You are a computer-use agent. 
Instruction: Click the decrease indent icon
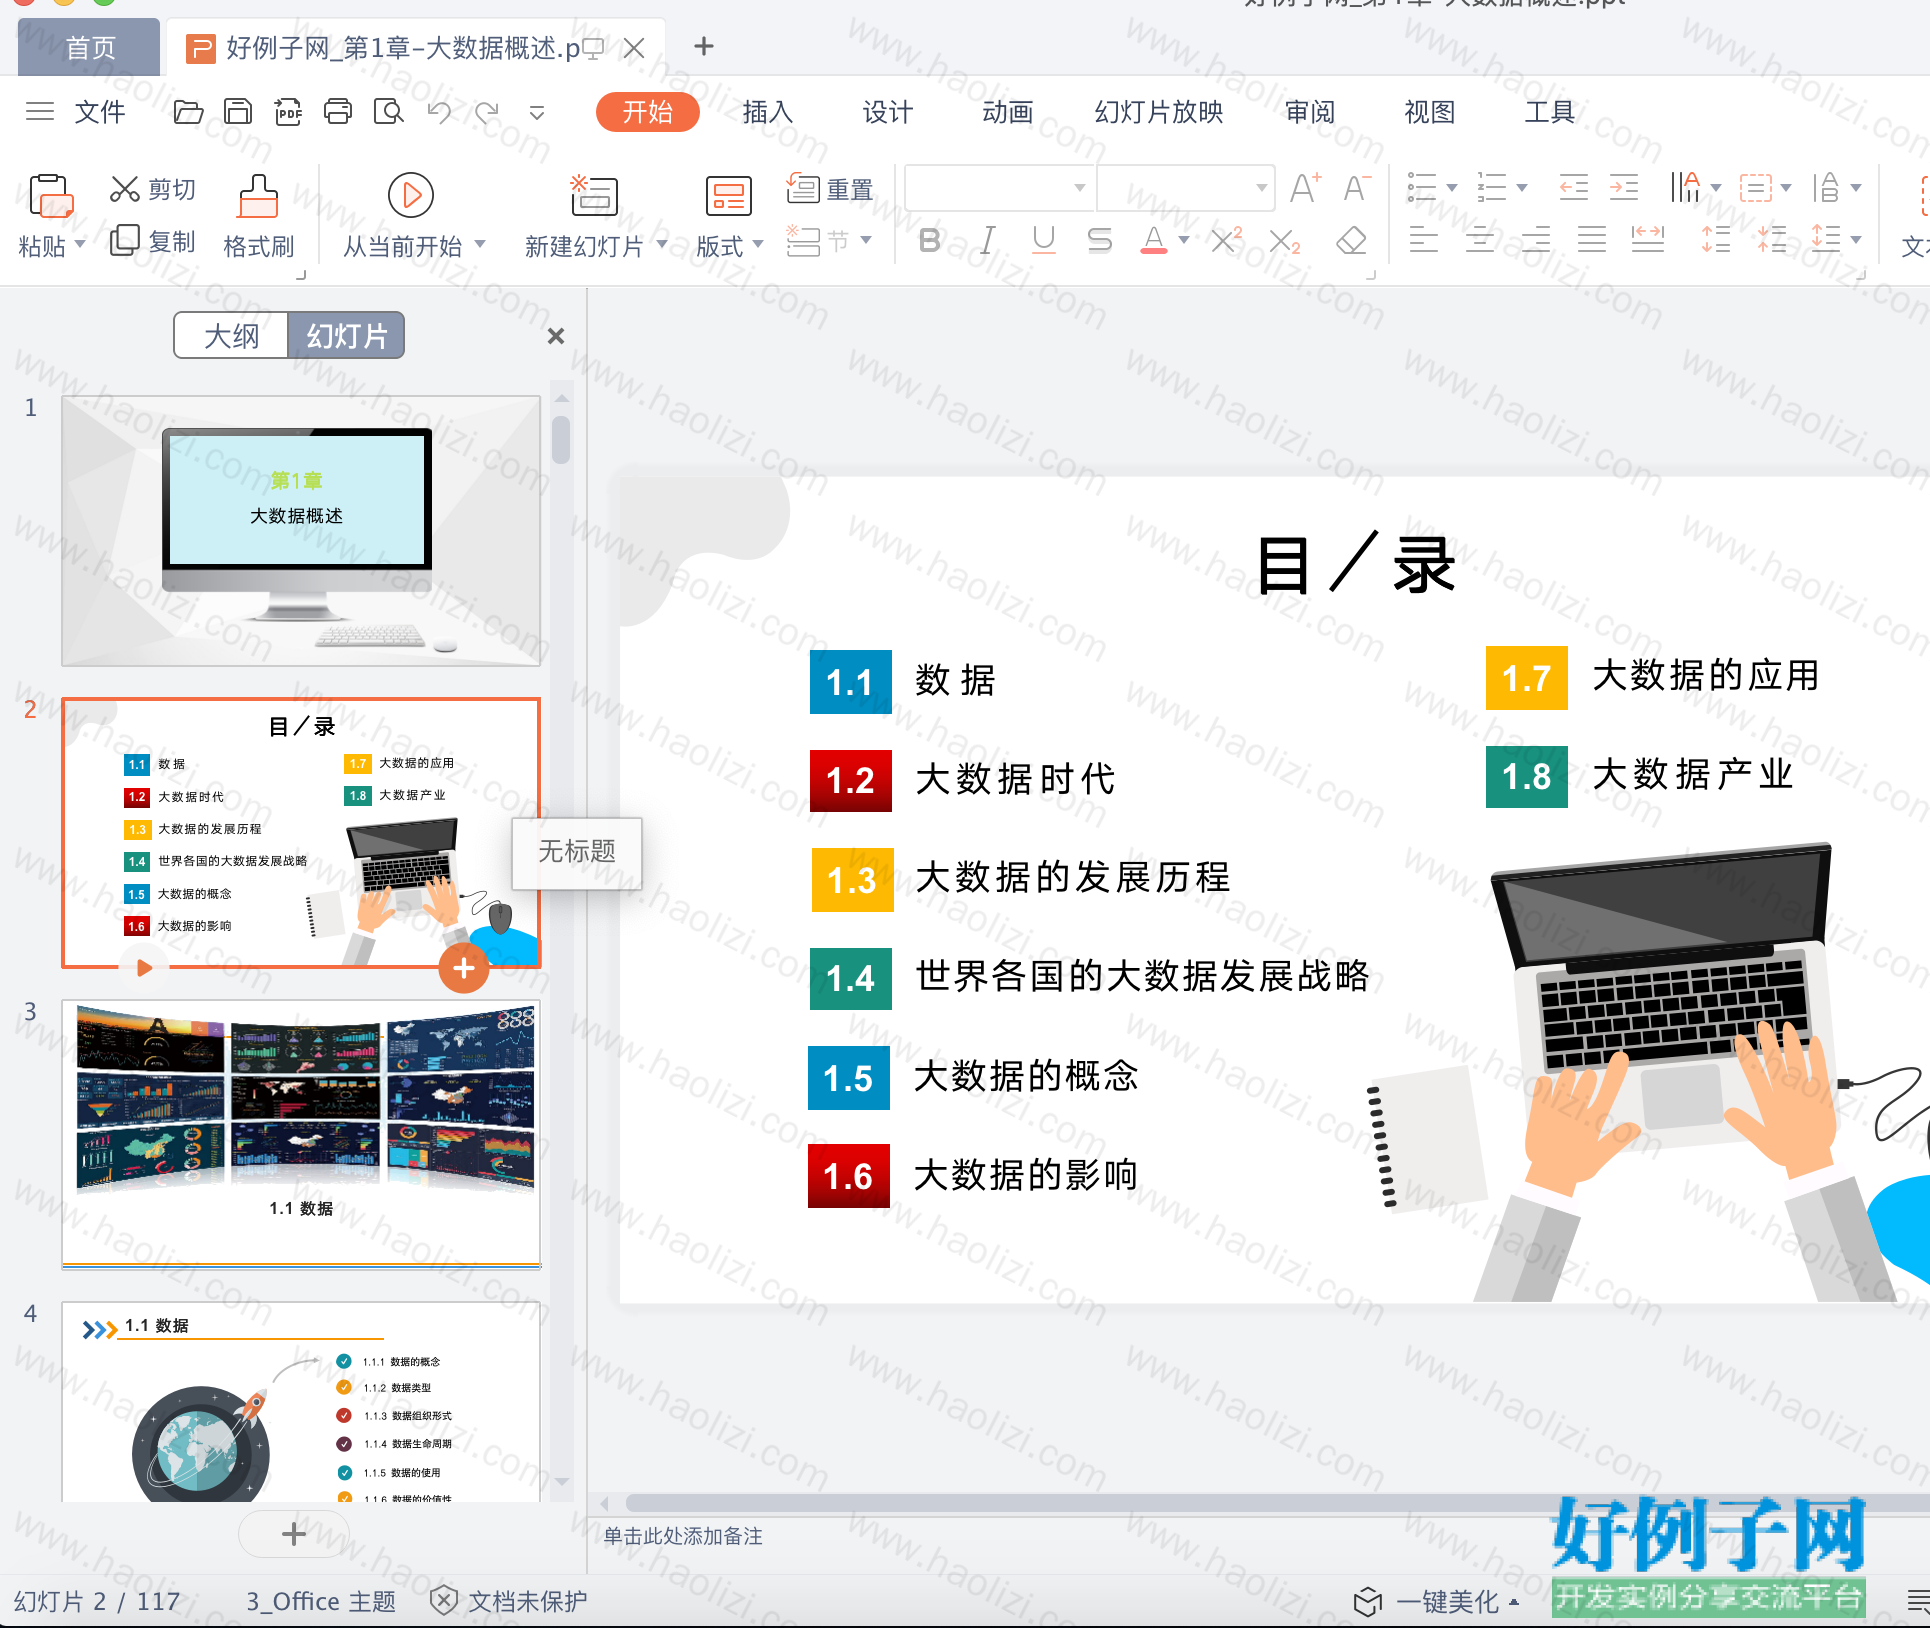tap(1573, 187)
